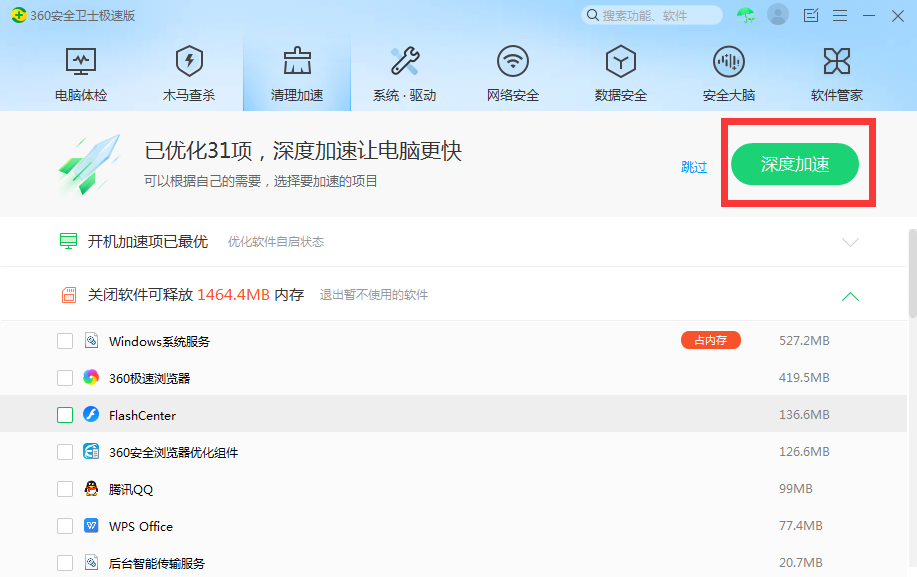This screenshot has width=917, height=577.
Task: Open the 网络安全 wifi icon
Action: click(513, 61)
